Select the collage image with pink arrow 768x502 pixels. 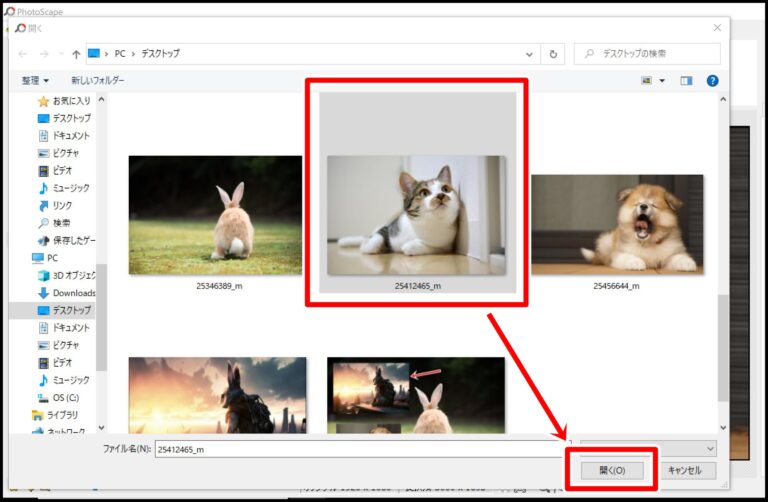click(416, 395)
